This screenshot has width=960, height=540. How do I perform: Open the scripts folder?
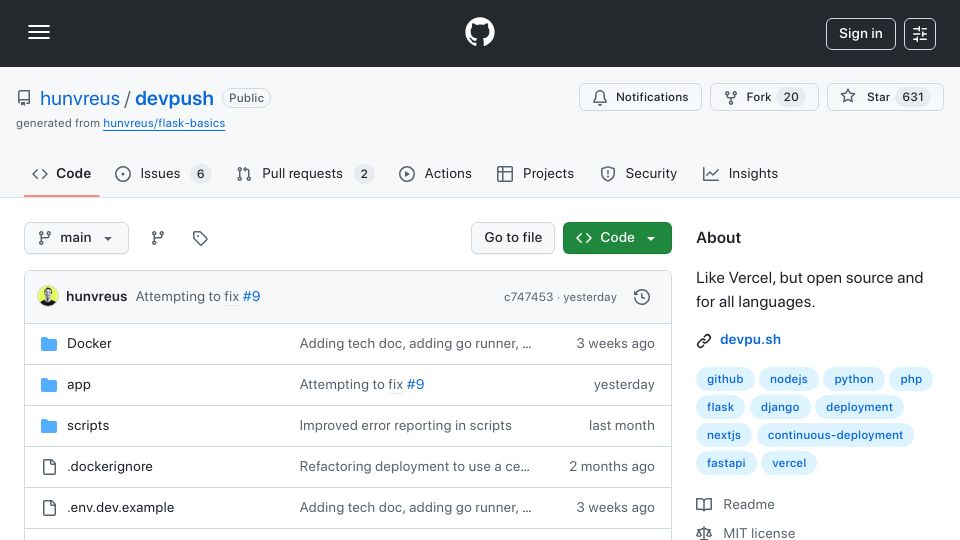(88, 426)
